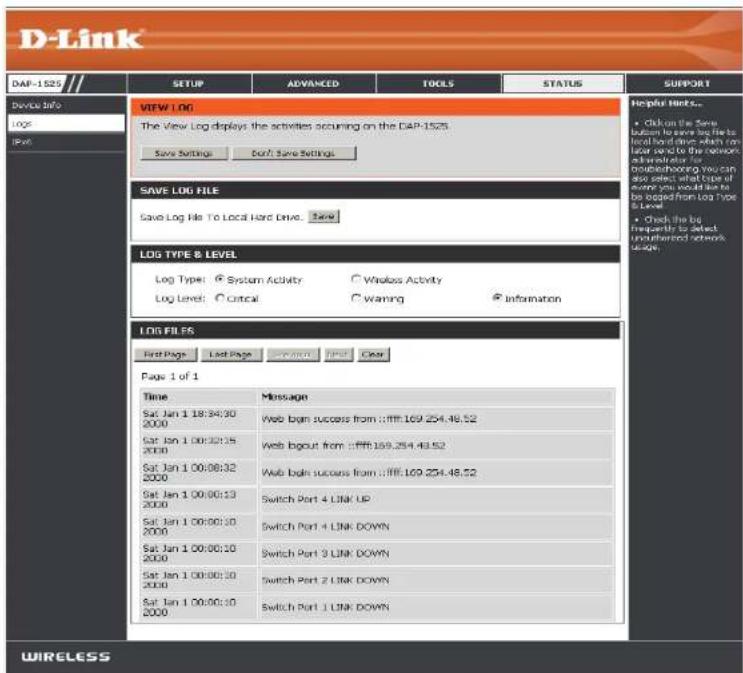This screenshot has width=743, height=673.
Task: Open IPv6 sidebar entry
Action: point(22,142)
